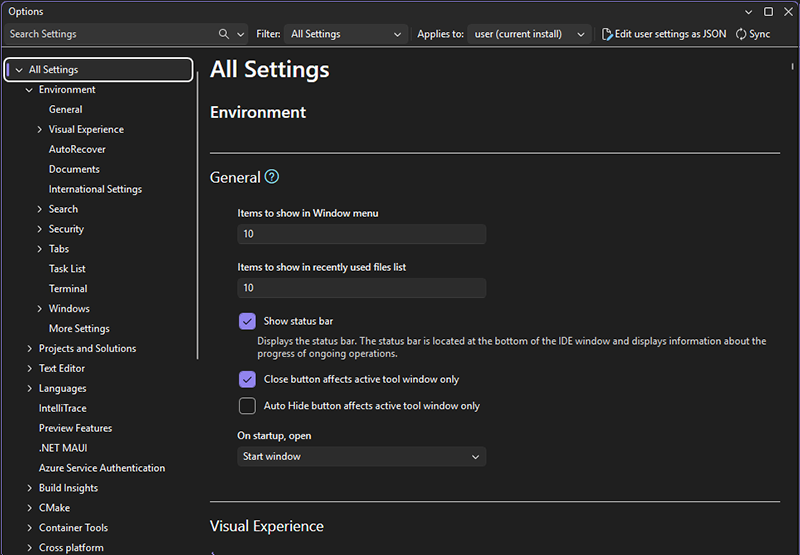The image size is (800, 555).
Task: Uncheck Close button affects active tool window
Action: (247, 379)
